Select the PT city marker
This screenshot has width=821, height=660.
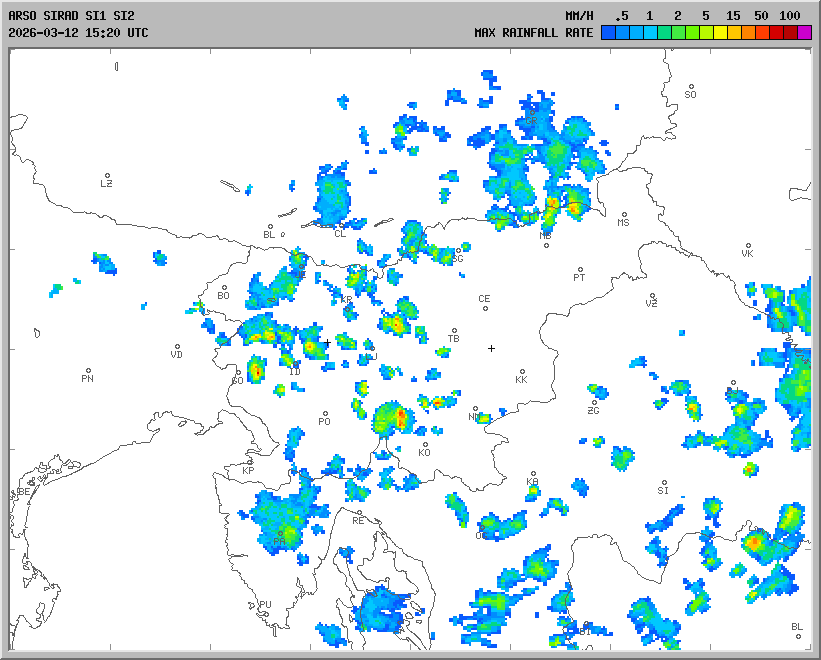[579, 270]
